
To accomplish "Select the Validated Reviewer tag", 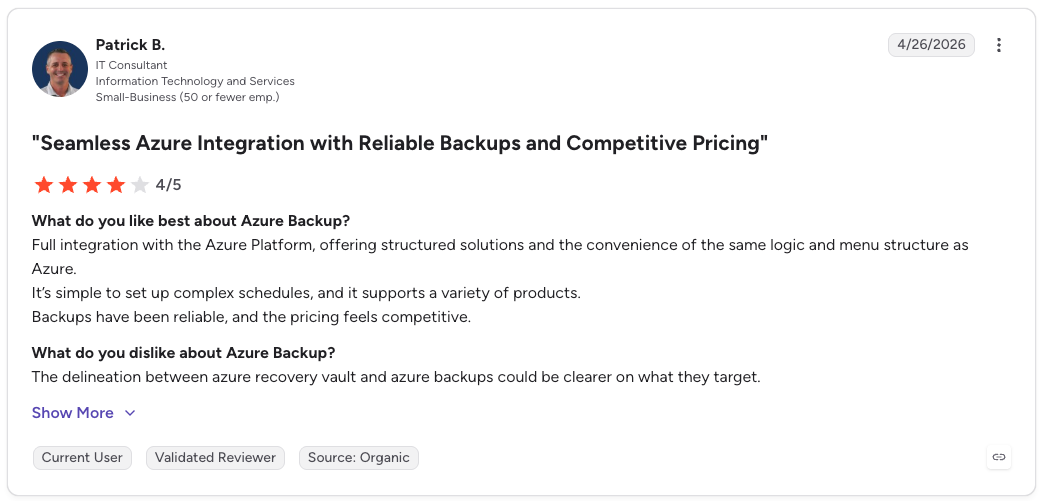I will coord(215,458).
